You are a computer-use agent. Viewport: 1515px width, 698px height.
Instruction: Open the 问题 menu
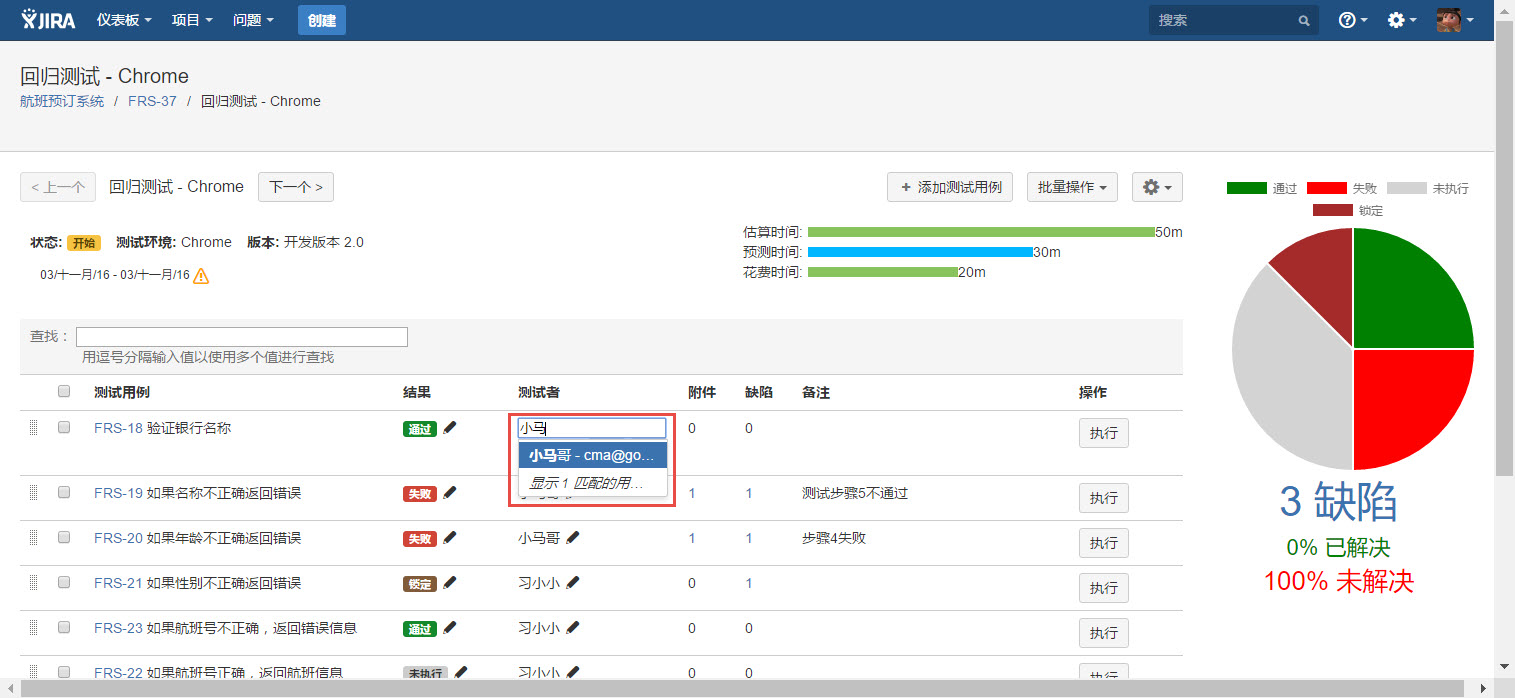coord(253,20)
